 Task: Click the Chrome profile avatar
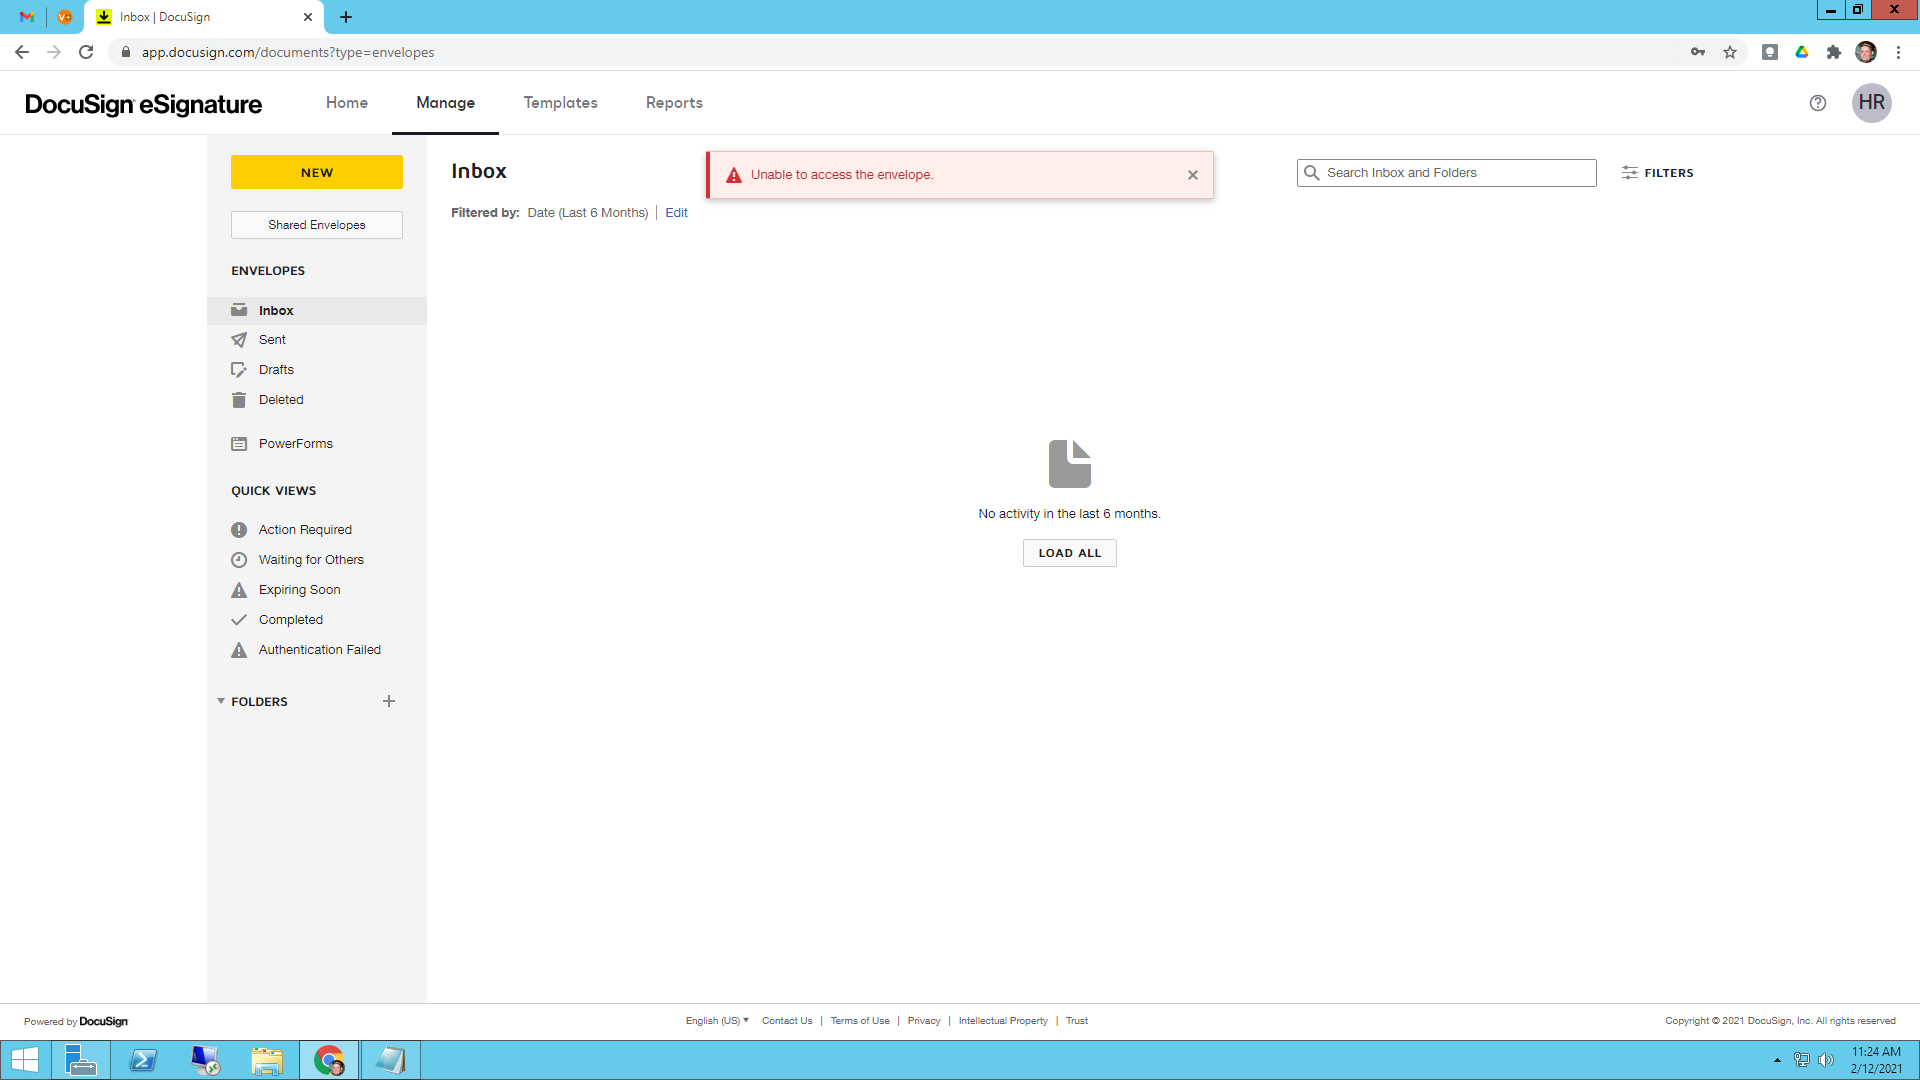point(1866,52)
